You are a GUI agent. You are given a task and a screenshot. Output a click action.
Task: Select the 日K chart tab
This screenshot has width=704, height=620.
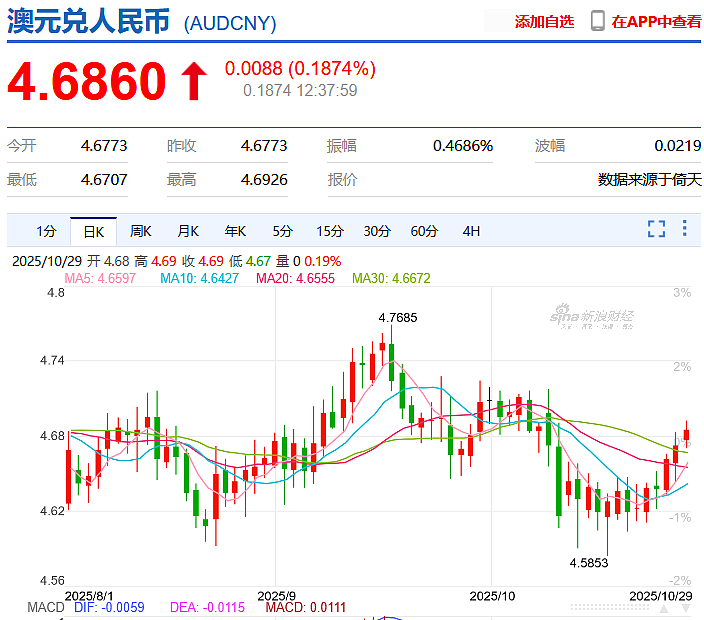coord(94,232)
